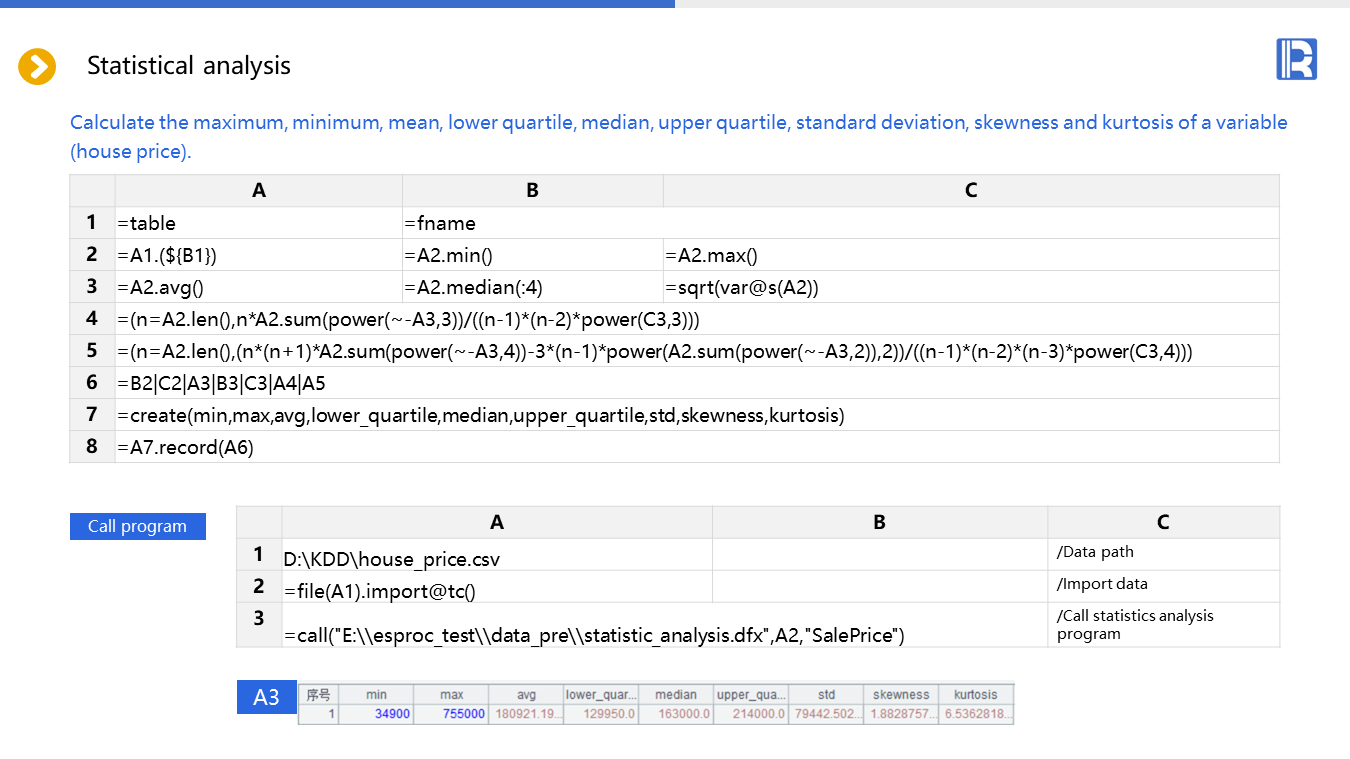Screen dimensions: 1350x759
Task: Click the blue Call program label
Action: pos(137,526)
